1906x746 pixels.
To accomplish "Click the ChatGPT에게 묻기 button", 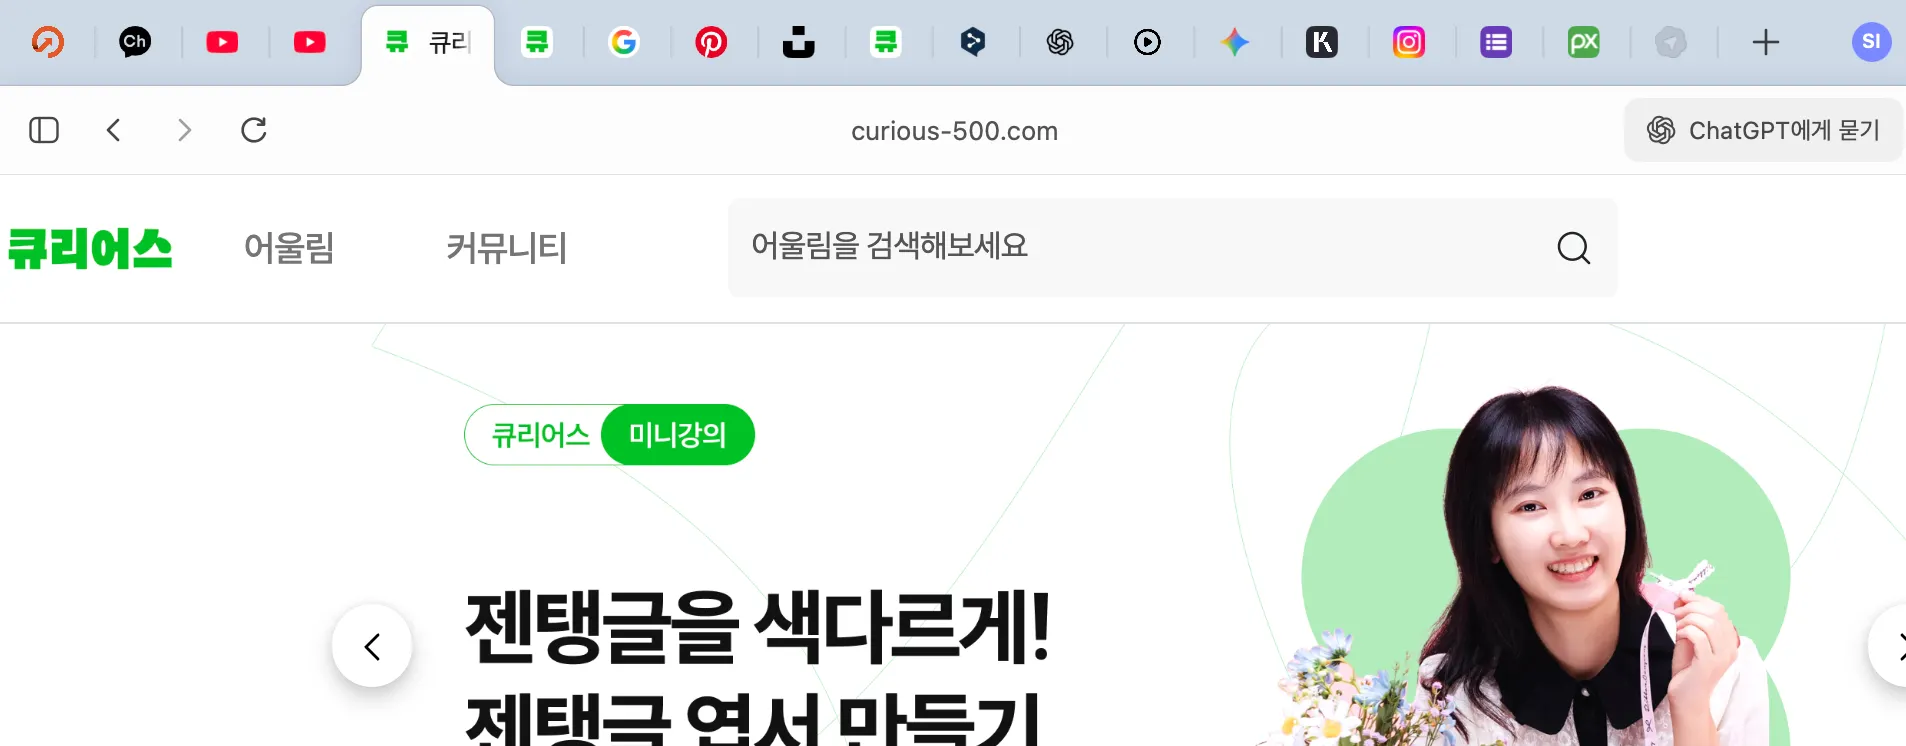I will pos(1763,130).
